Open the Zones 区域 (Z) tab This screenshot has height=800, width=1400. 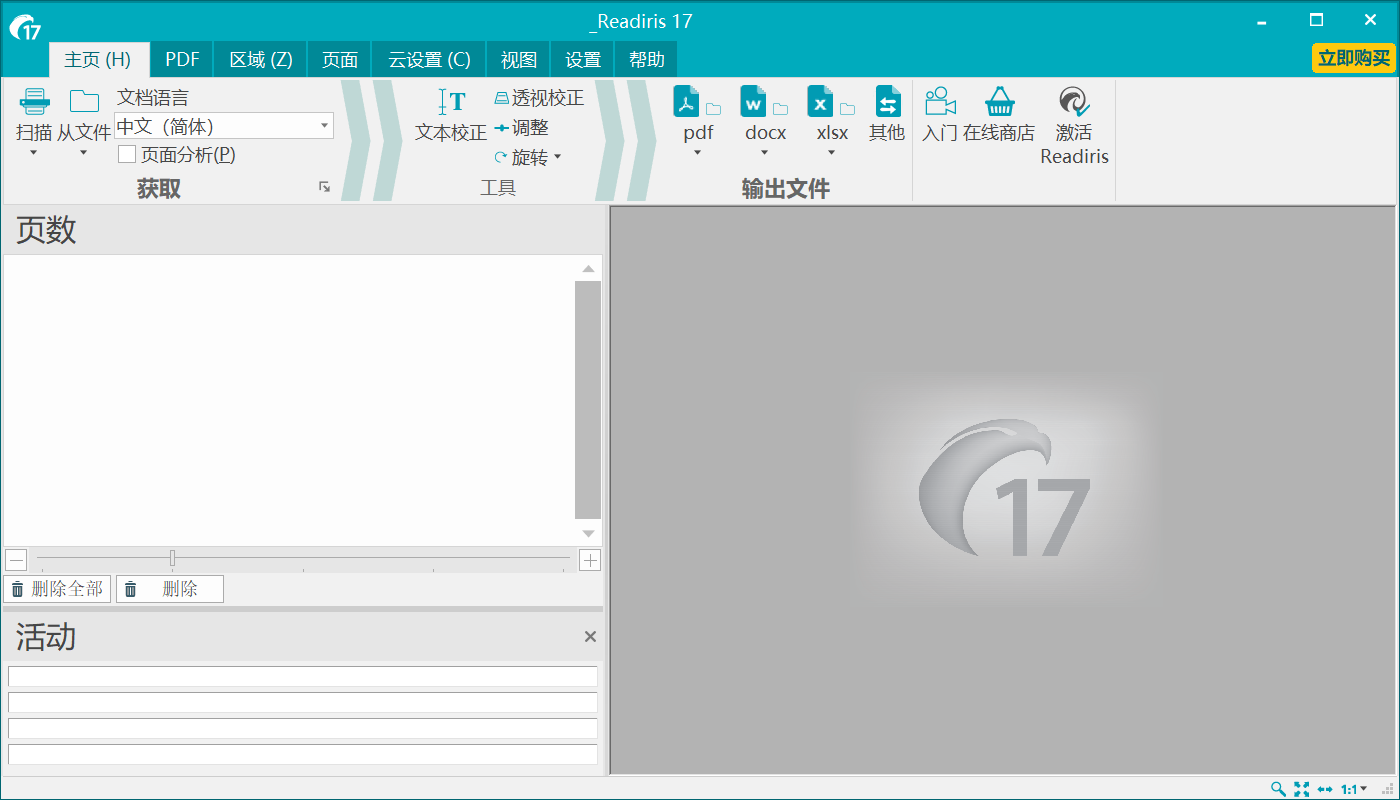(261, 60)
